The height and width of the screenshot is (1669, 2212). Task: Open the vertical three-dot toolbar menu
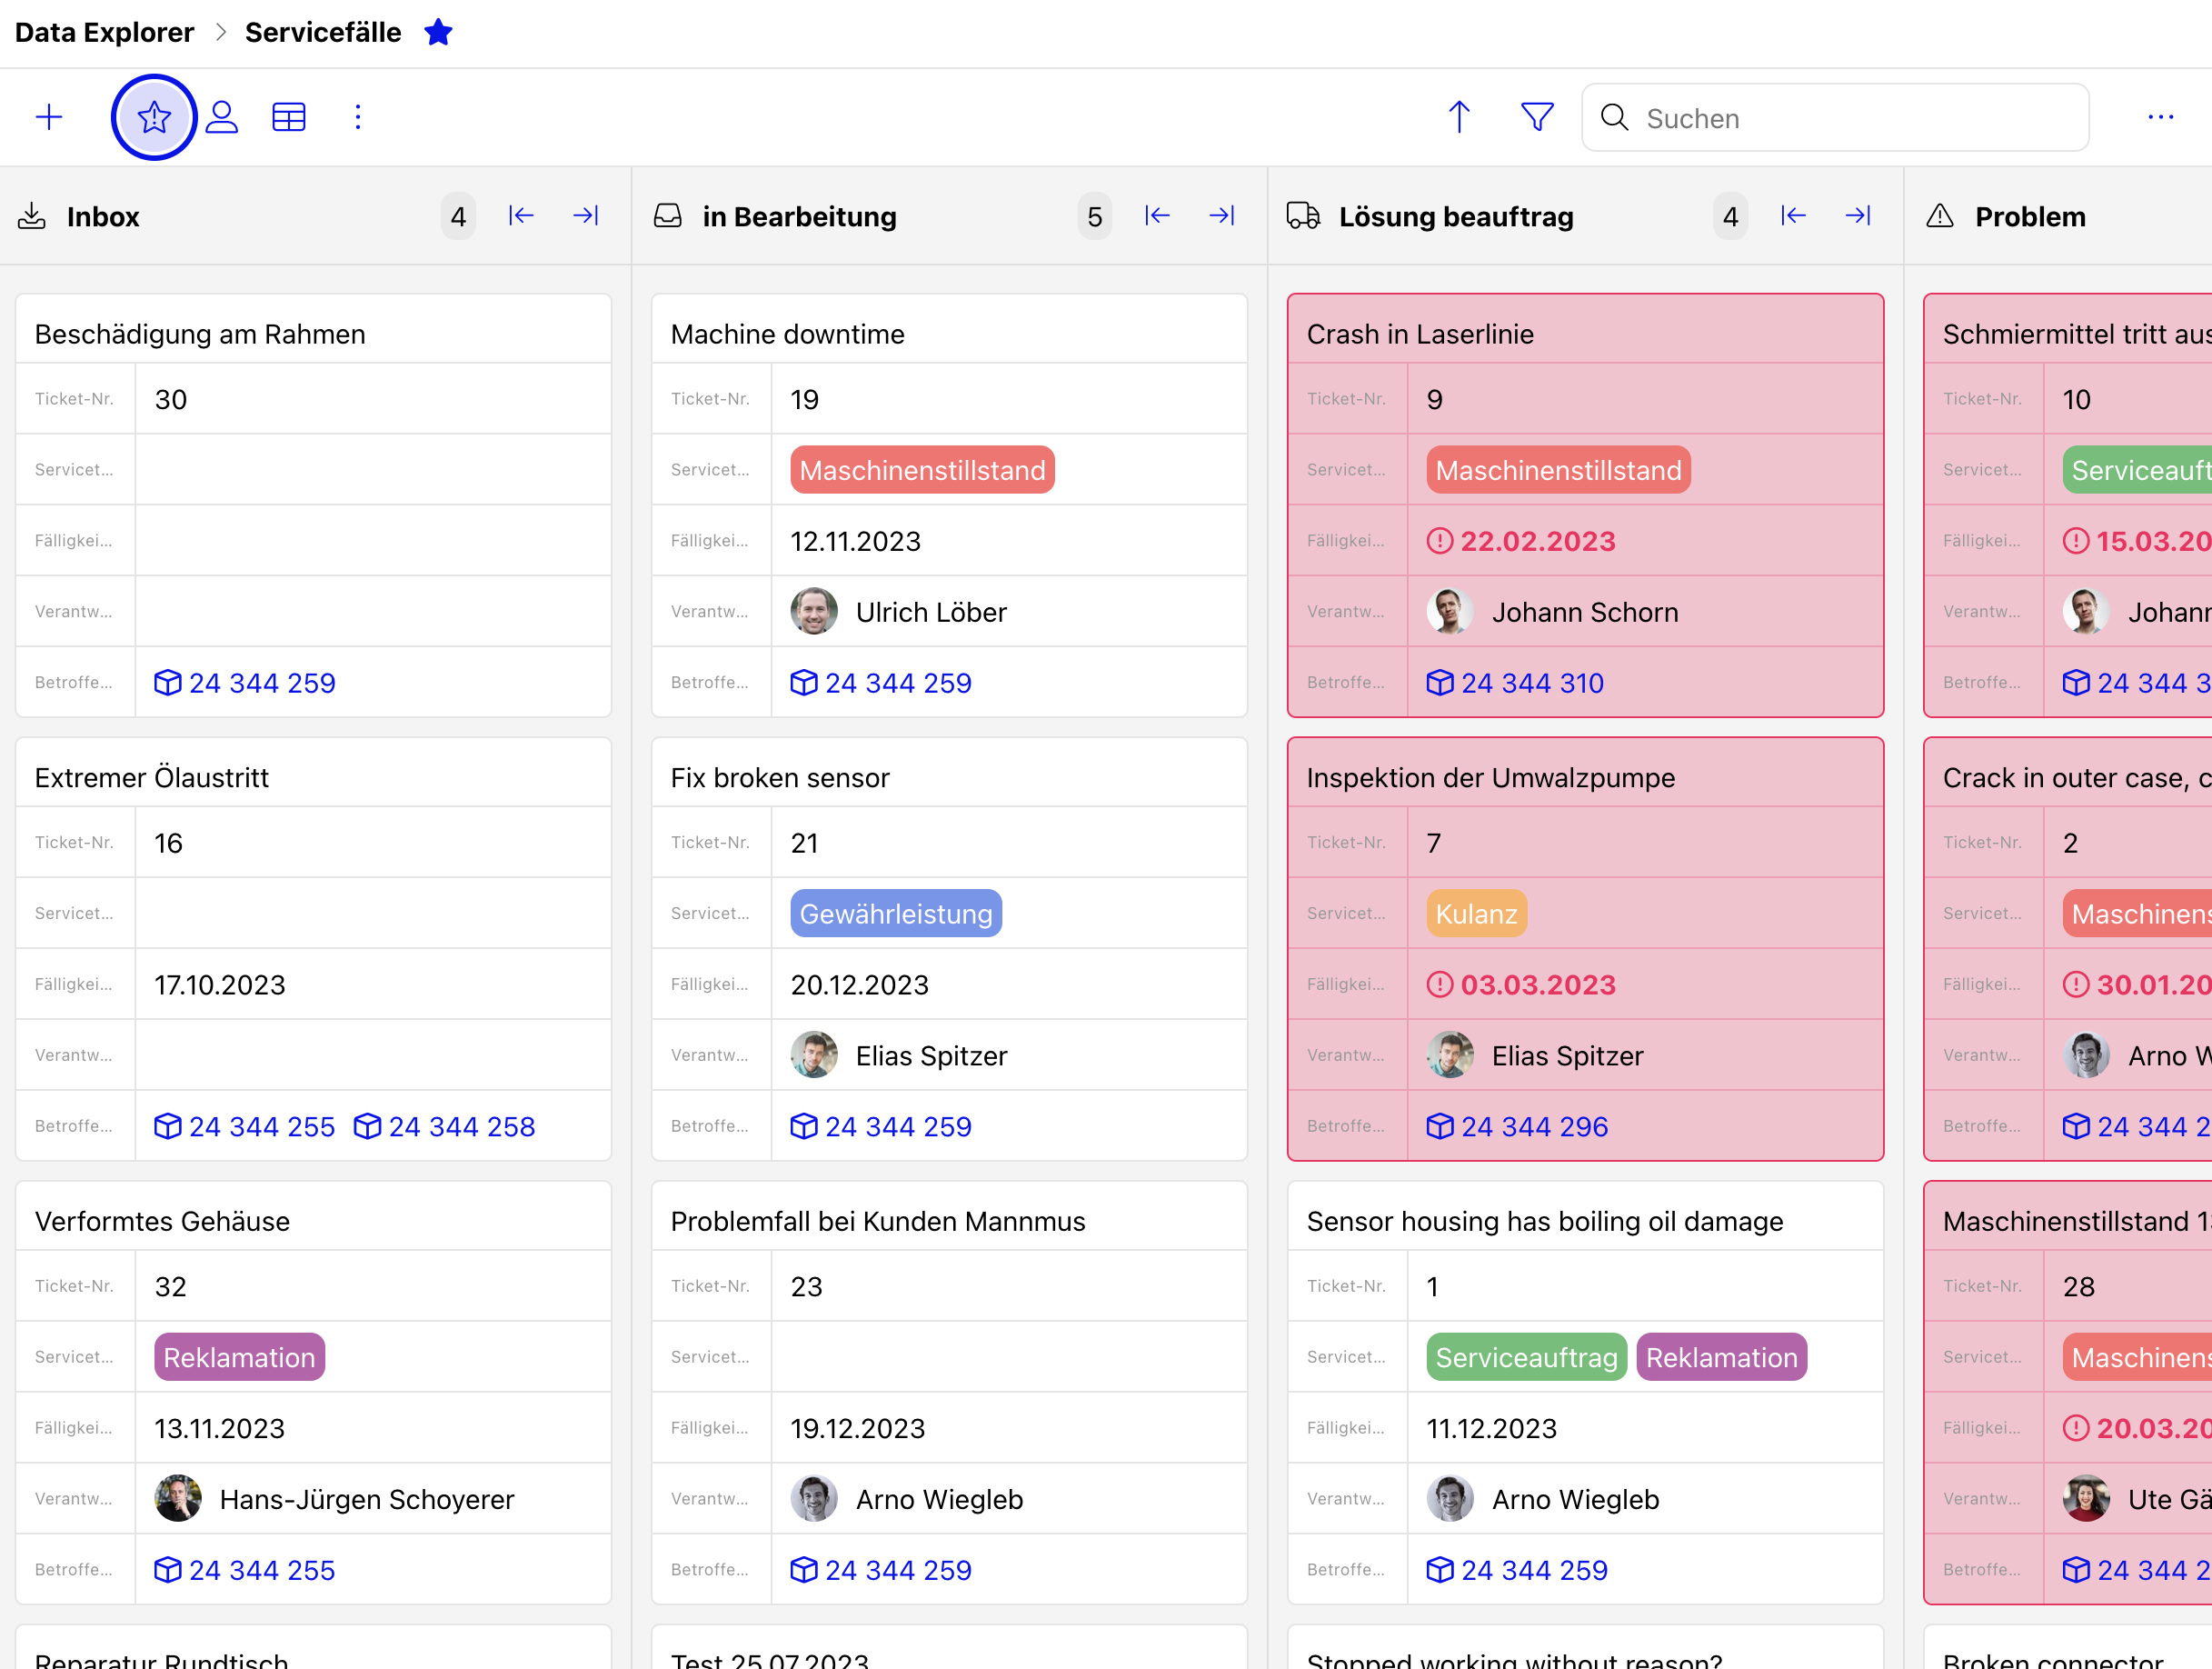(358, 117)
